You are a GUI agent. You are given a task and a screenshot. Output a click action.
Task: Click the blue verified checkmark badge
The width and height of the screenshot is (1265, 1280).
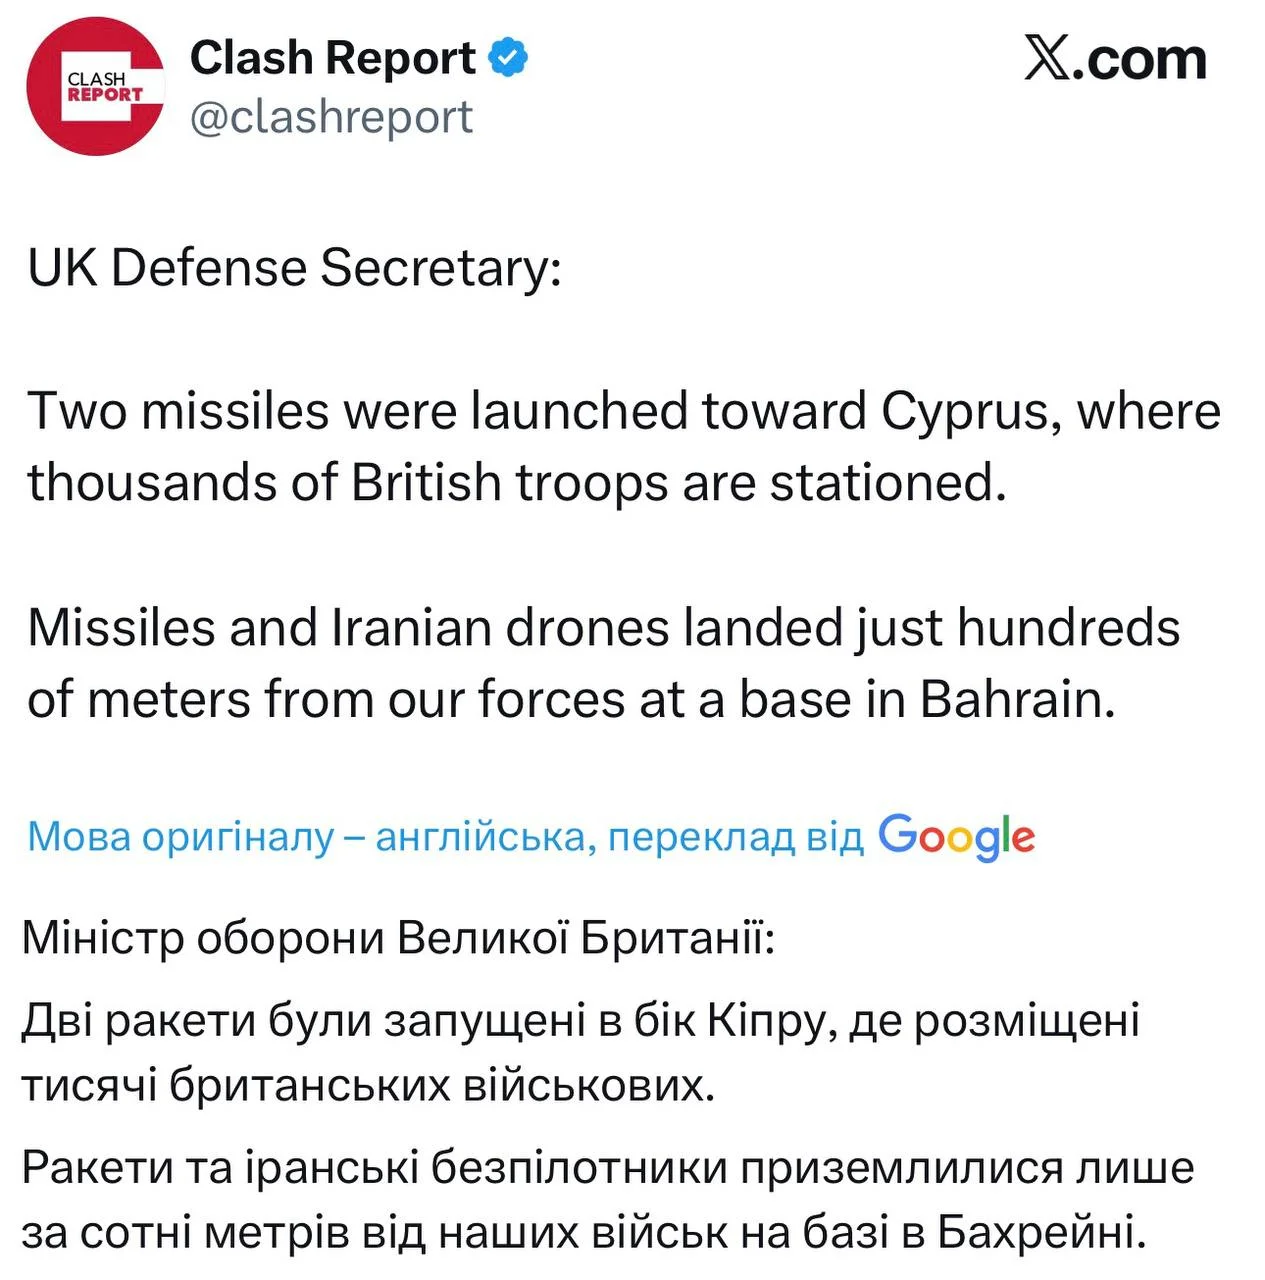(x=508, y=58)
